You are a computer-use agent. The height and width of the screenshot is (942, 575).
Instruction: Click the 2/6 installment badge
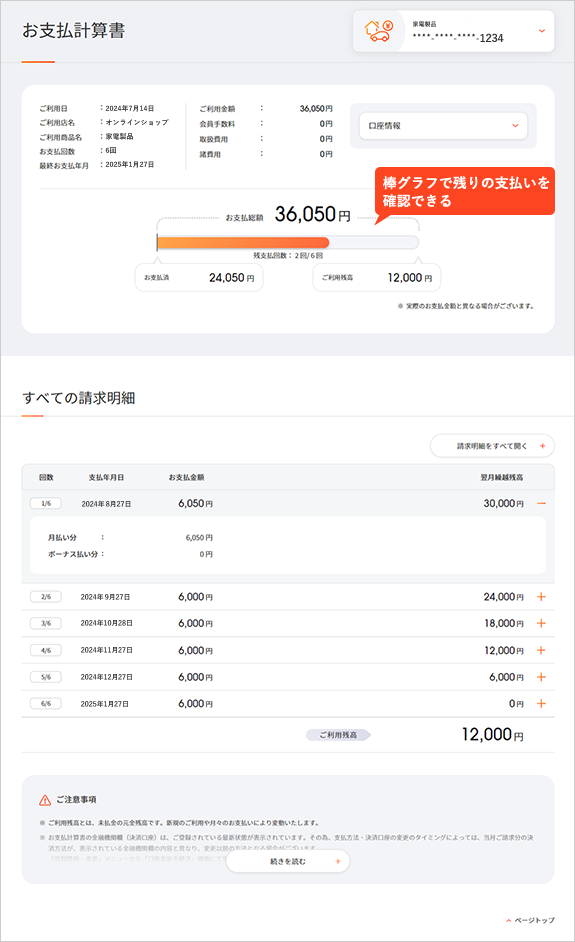click(x=46, y=597)
